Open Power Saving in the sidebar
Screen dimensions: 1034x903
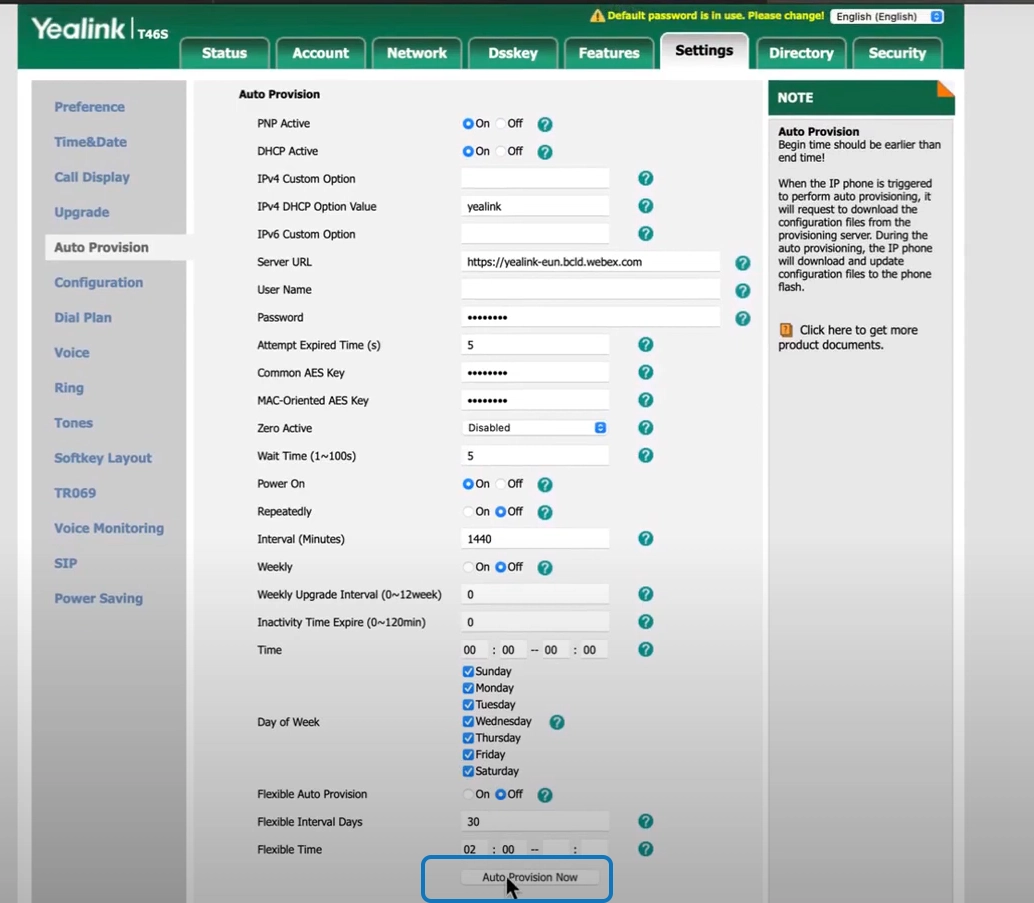[x=98, y=598]
